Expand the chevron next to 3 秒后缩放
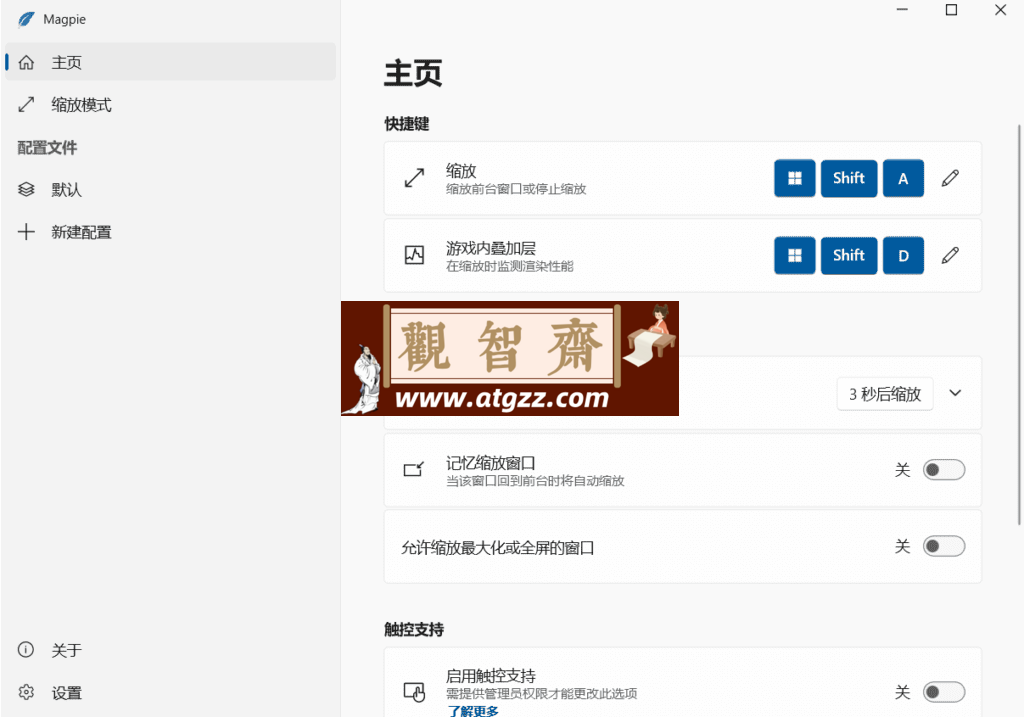 [x=955, y=393]
